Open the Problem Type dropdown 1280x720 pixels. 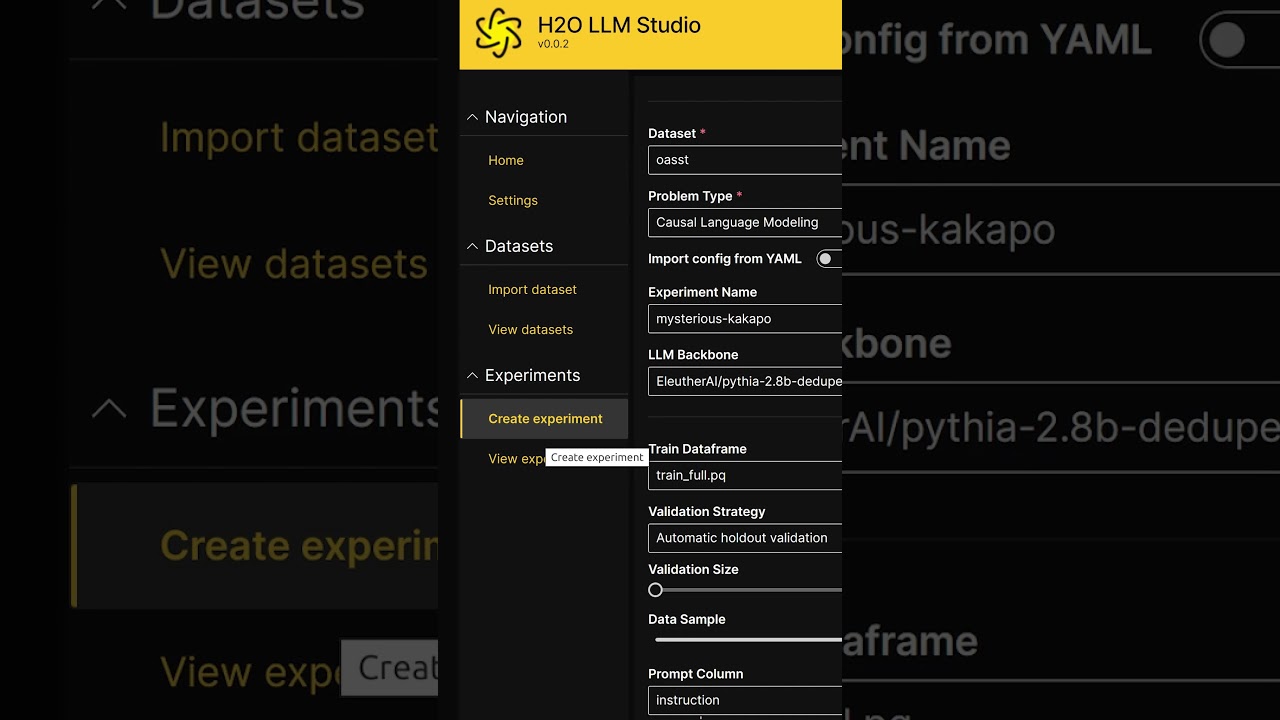click(x=745, y=222)
